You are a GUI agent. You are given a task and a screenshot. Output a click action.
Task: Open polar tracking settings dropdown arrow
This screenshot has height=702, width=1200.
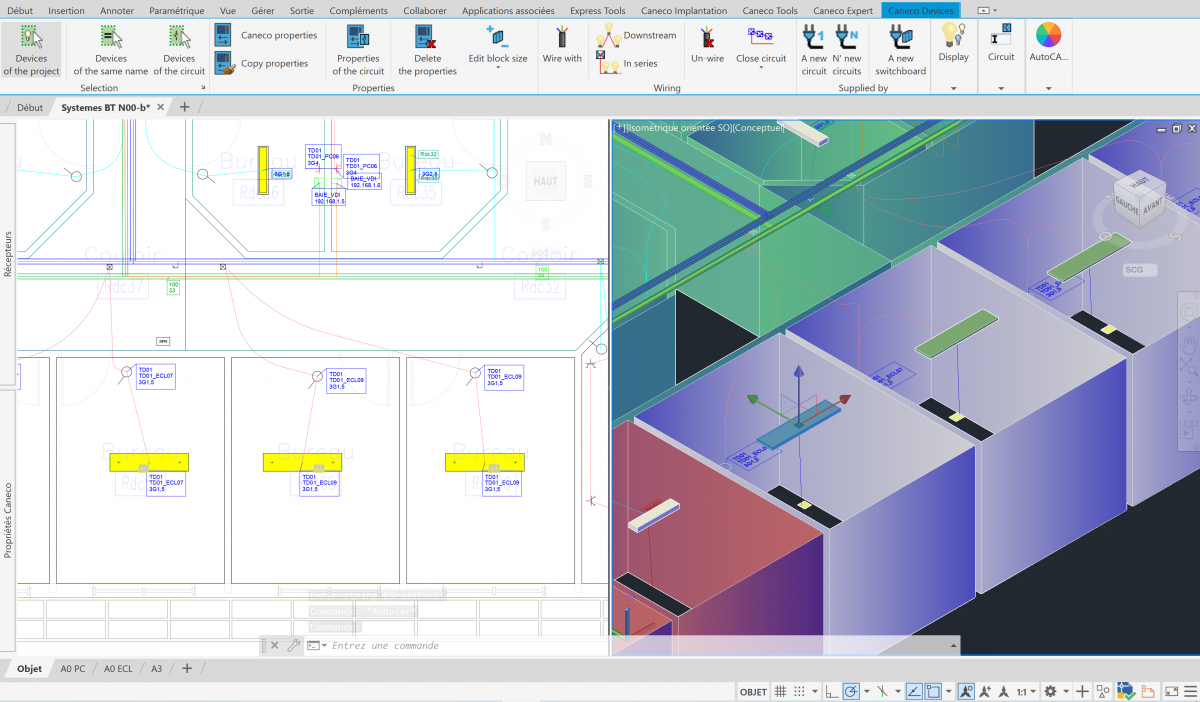[x=866, y=691]
